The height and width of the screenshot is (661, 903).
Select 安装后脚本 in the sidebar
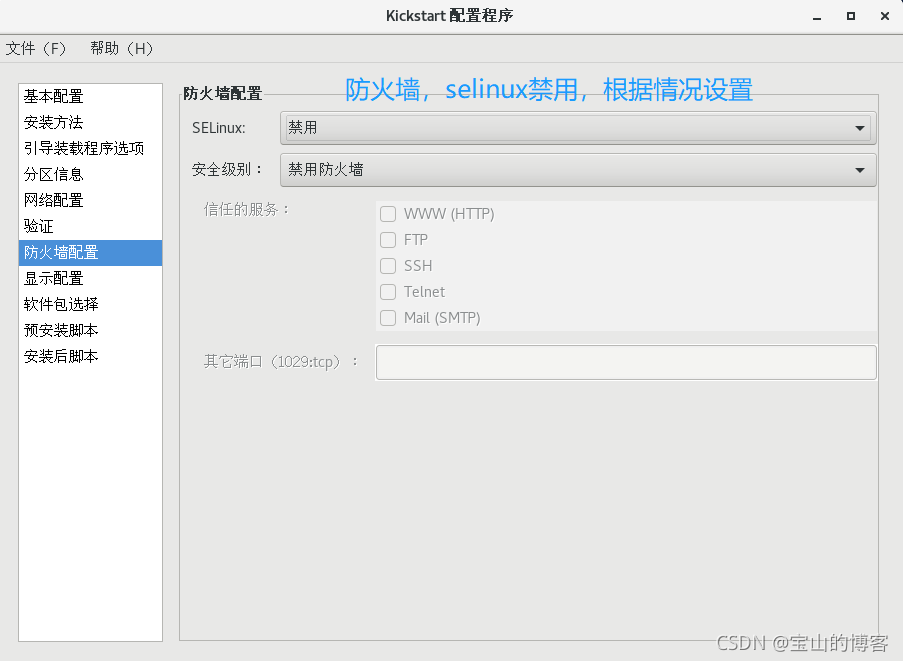pyautogui.click(x=61, y=356)
